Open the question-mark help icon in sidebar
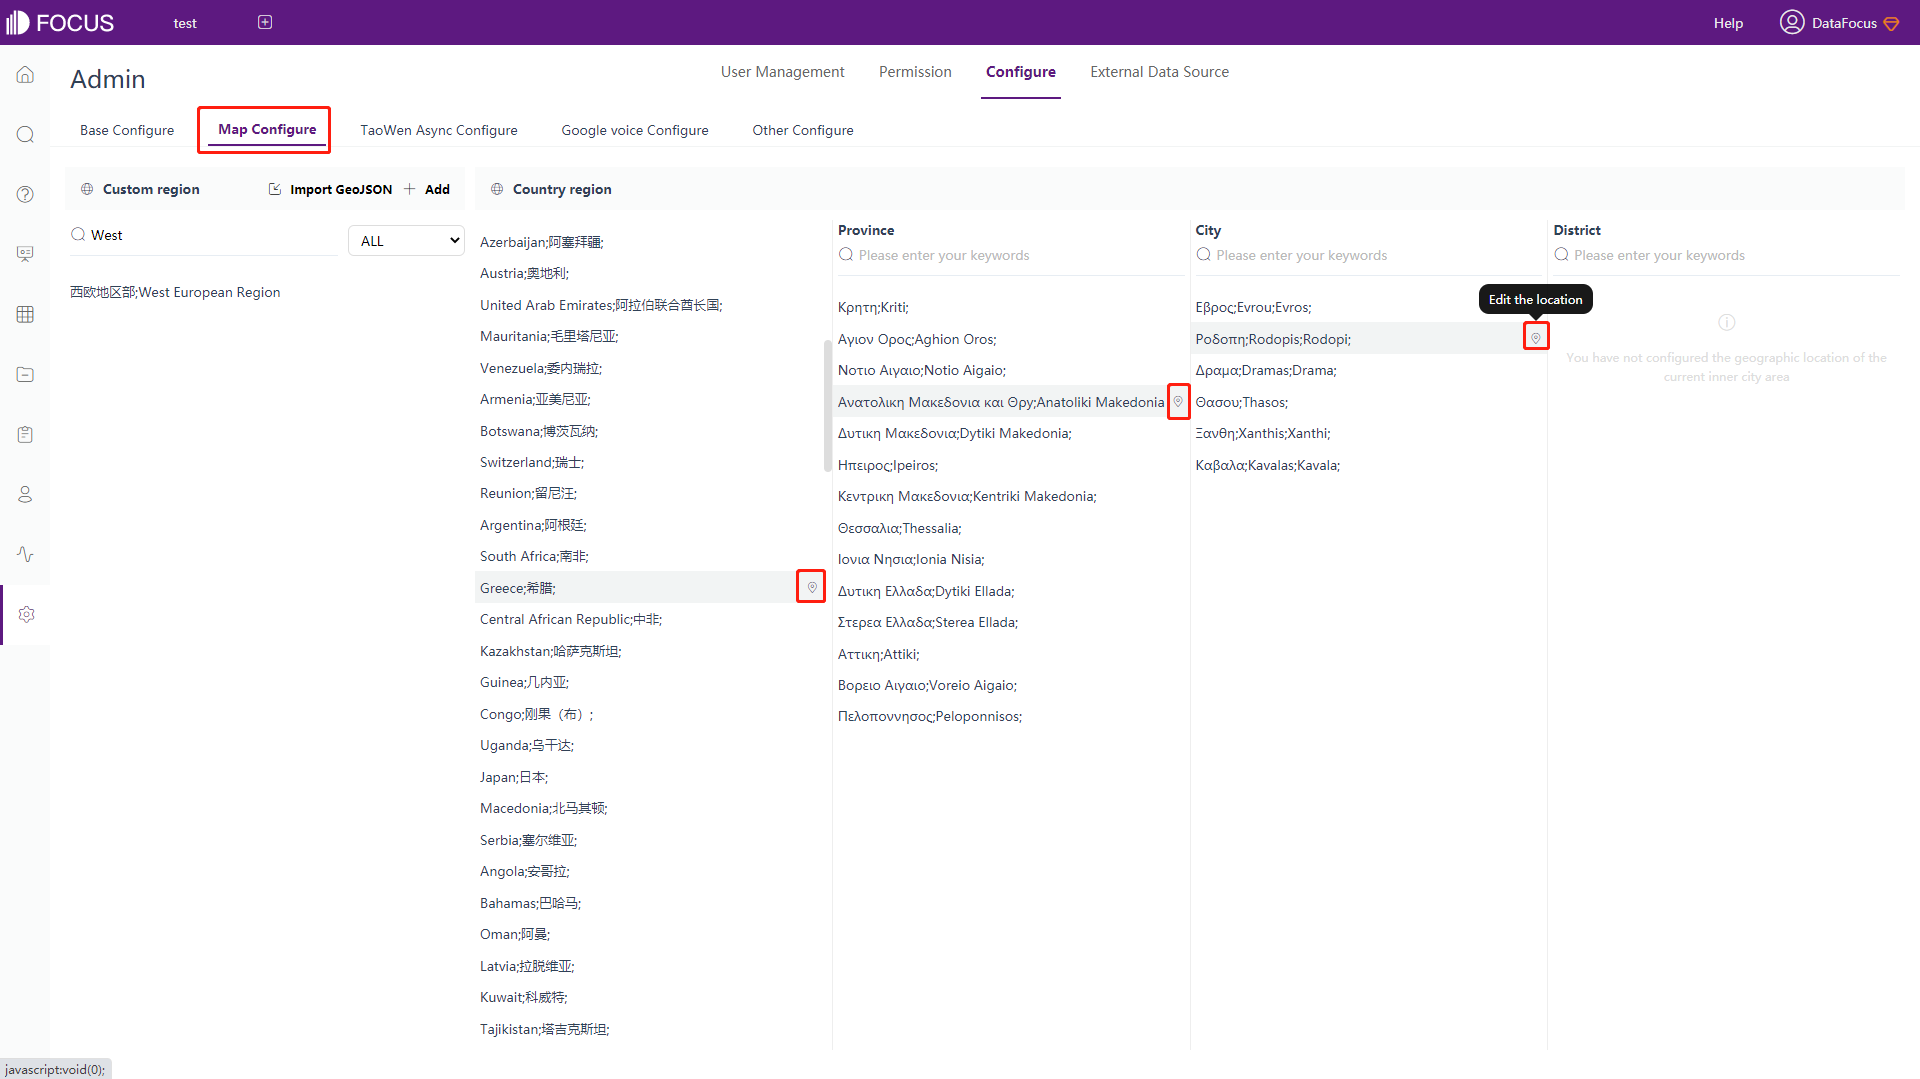 coord(25,194)
